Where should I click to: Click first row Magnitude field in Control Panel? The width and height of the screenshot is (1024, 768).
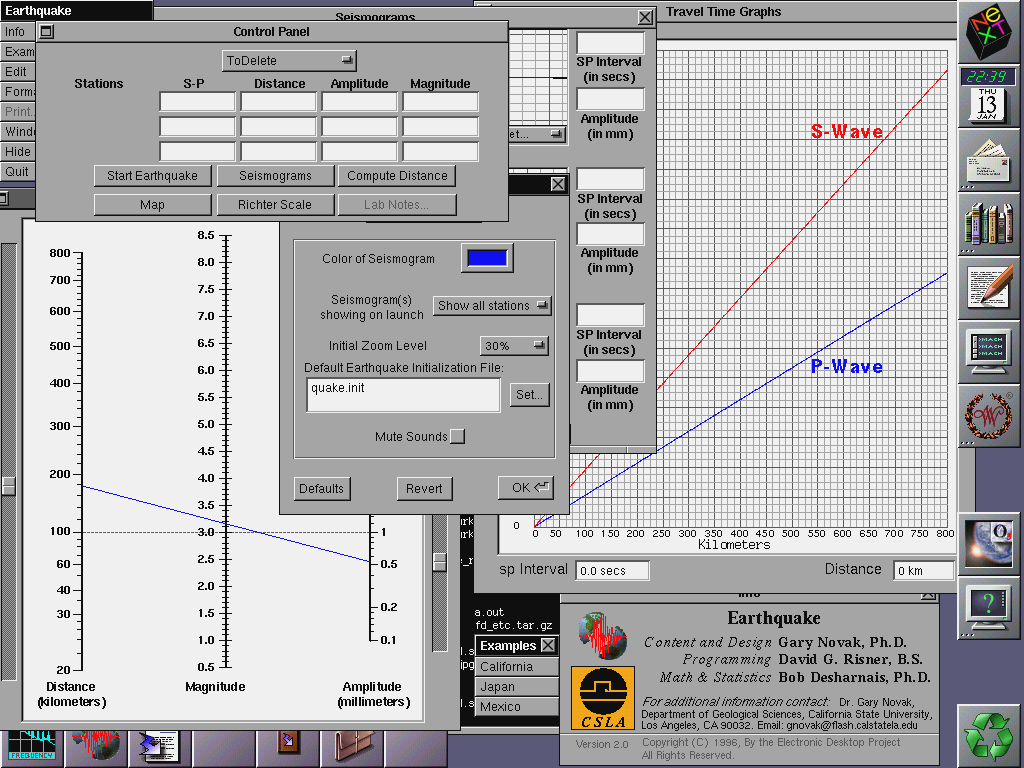pyautogui.click(x=440, y=102)
